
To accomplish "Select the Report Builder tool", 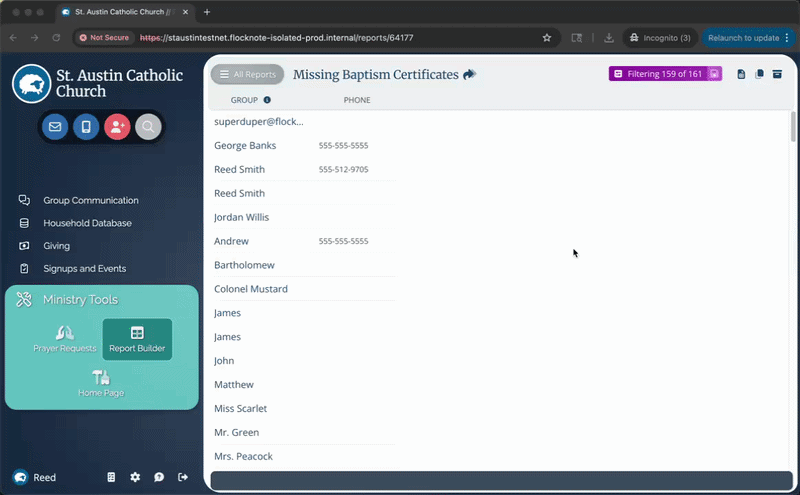I will point(137,339).
